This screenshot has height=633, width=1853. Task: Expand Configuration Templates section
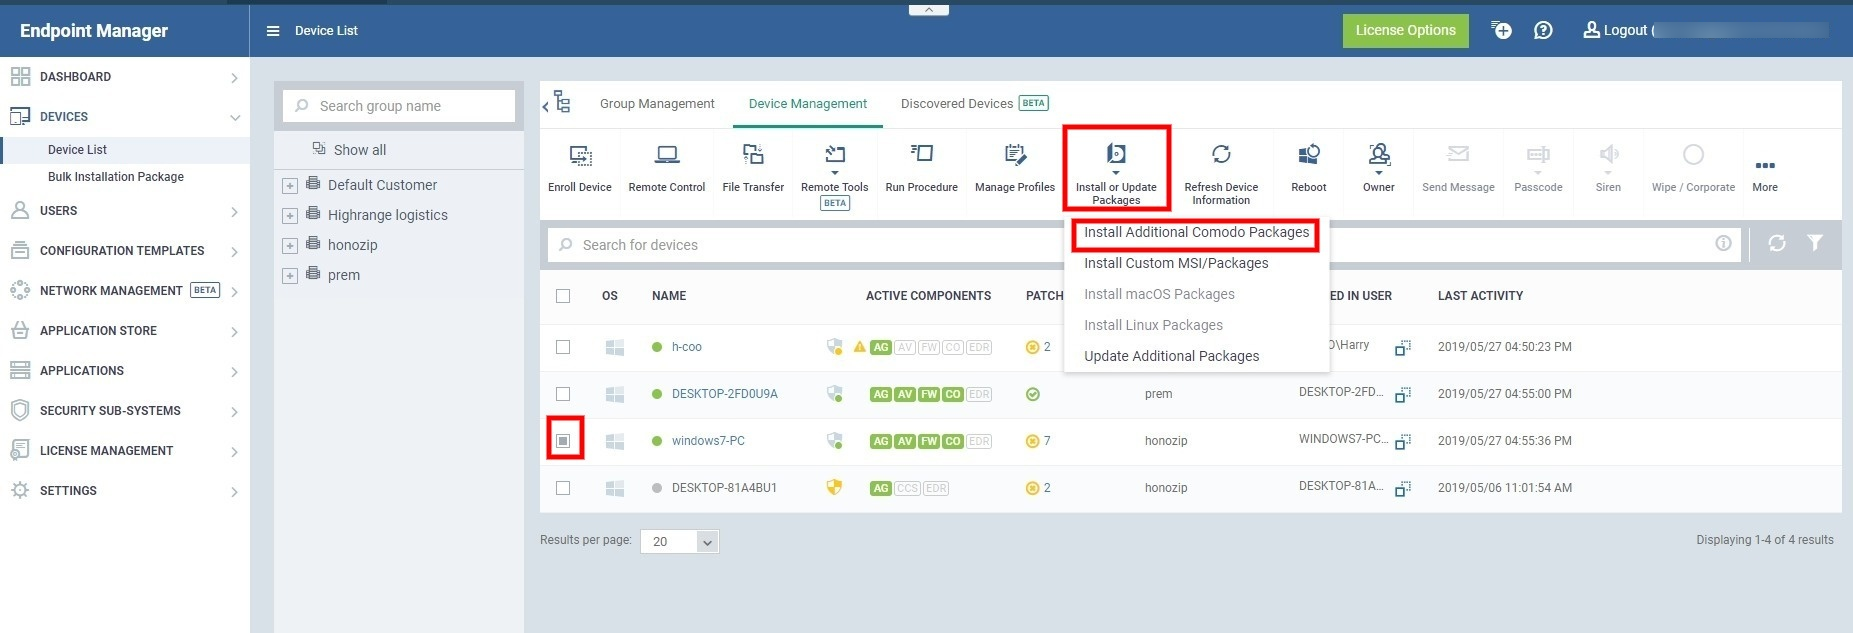[x=125, y=251]
